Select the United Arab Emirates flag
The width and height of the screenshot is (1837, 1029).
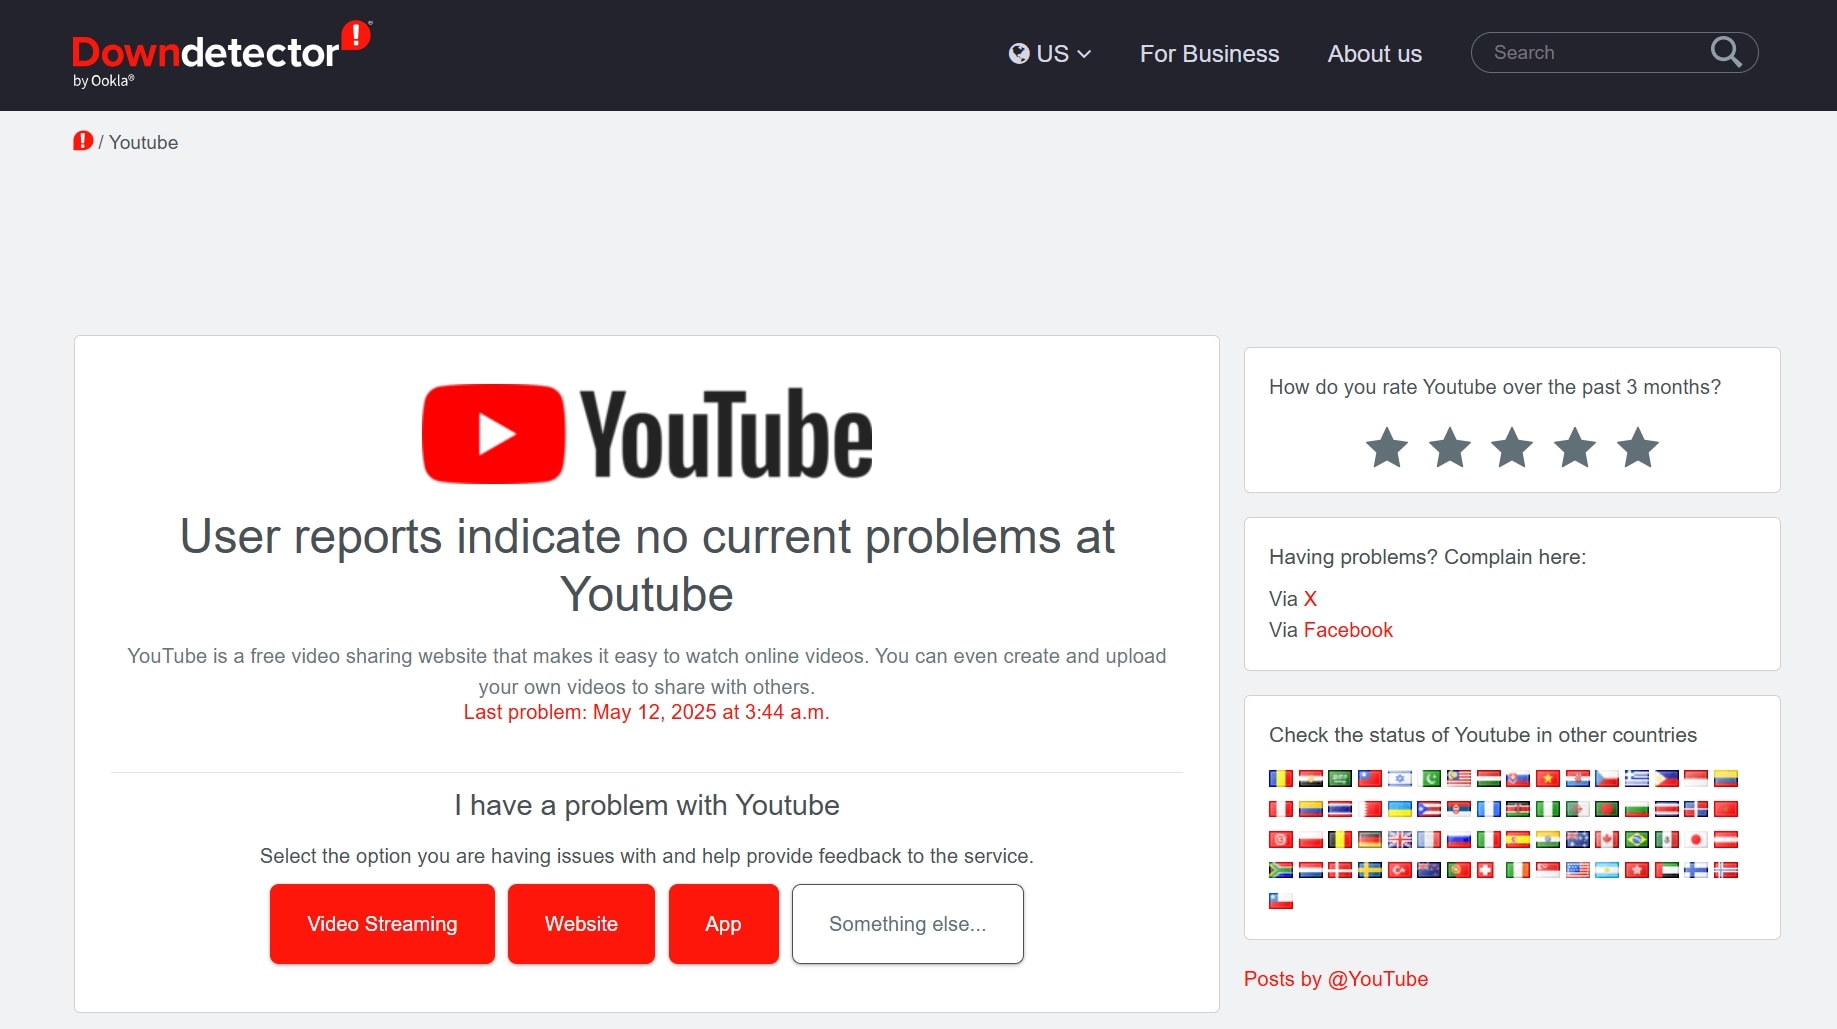coord(1667,870)
